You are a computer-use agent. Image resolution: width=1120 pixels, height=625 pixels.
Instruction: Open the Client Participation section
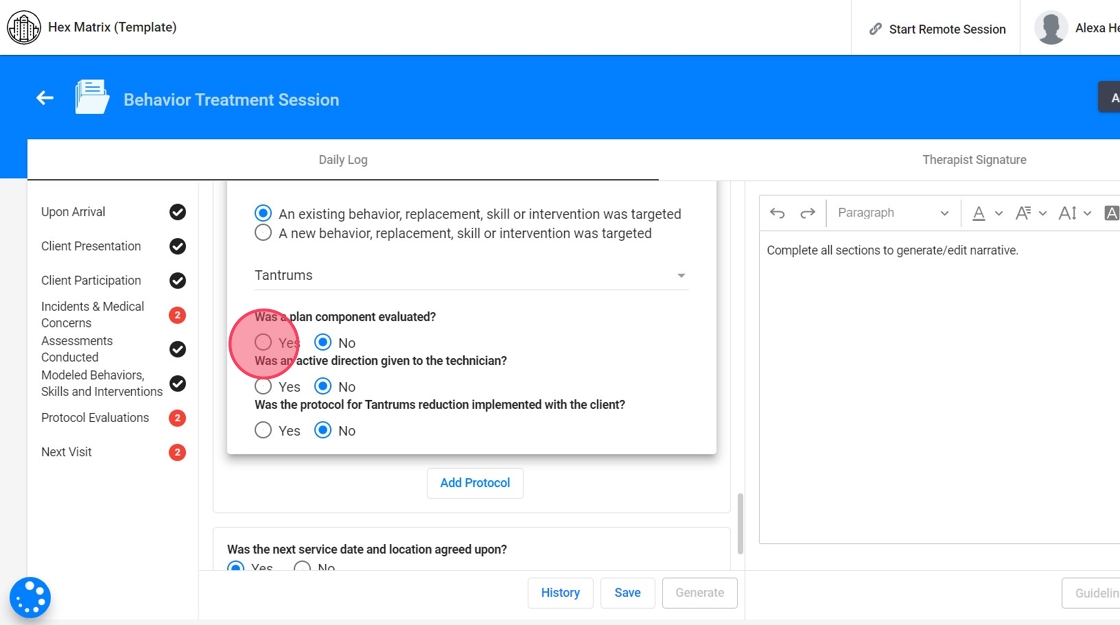click(x=91, y=281)
